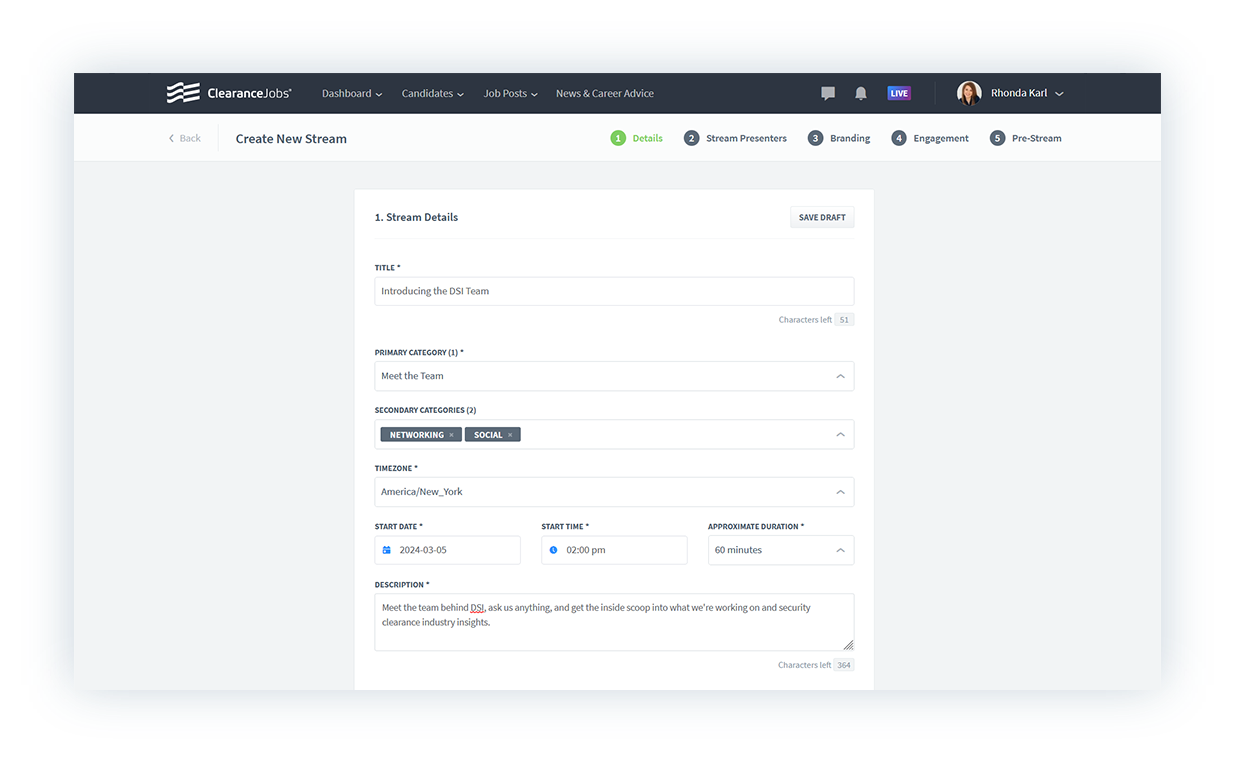This screenshot has height=761, width=1235.
Task: Click the step 5 number circle
Action: (997, 138)
